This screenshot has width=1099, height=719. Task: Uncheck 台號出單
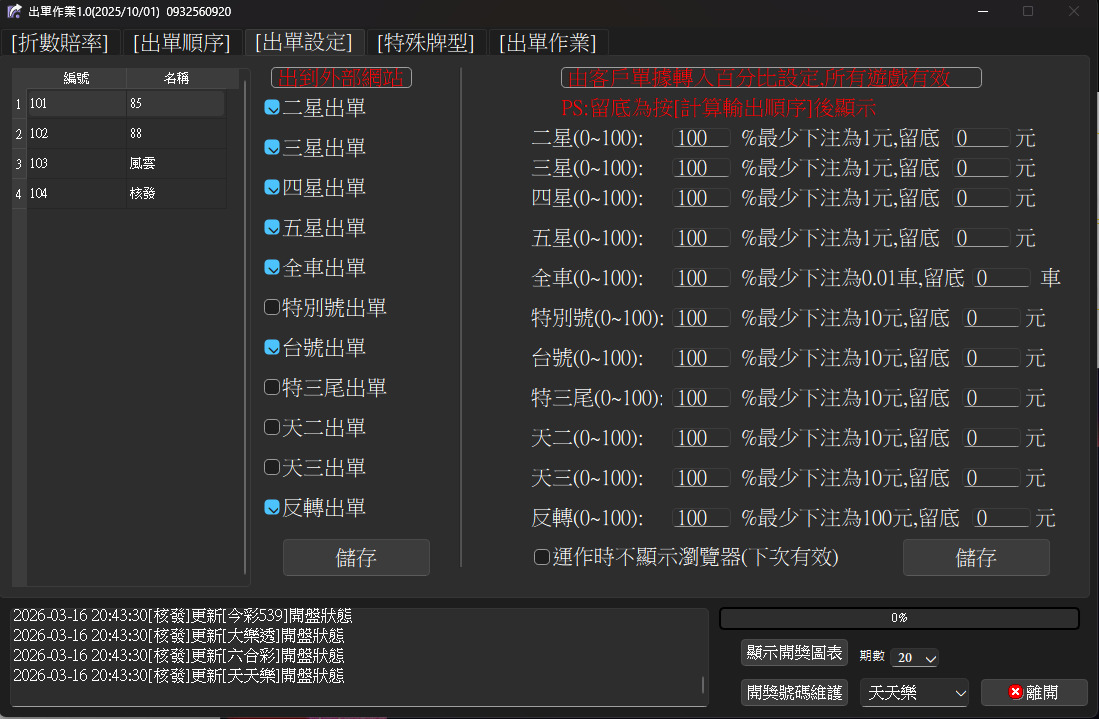click(271, 347)
